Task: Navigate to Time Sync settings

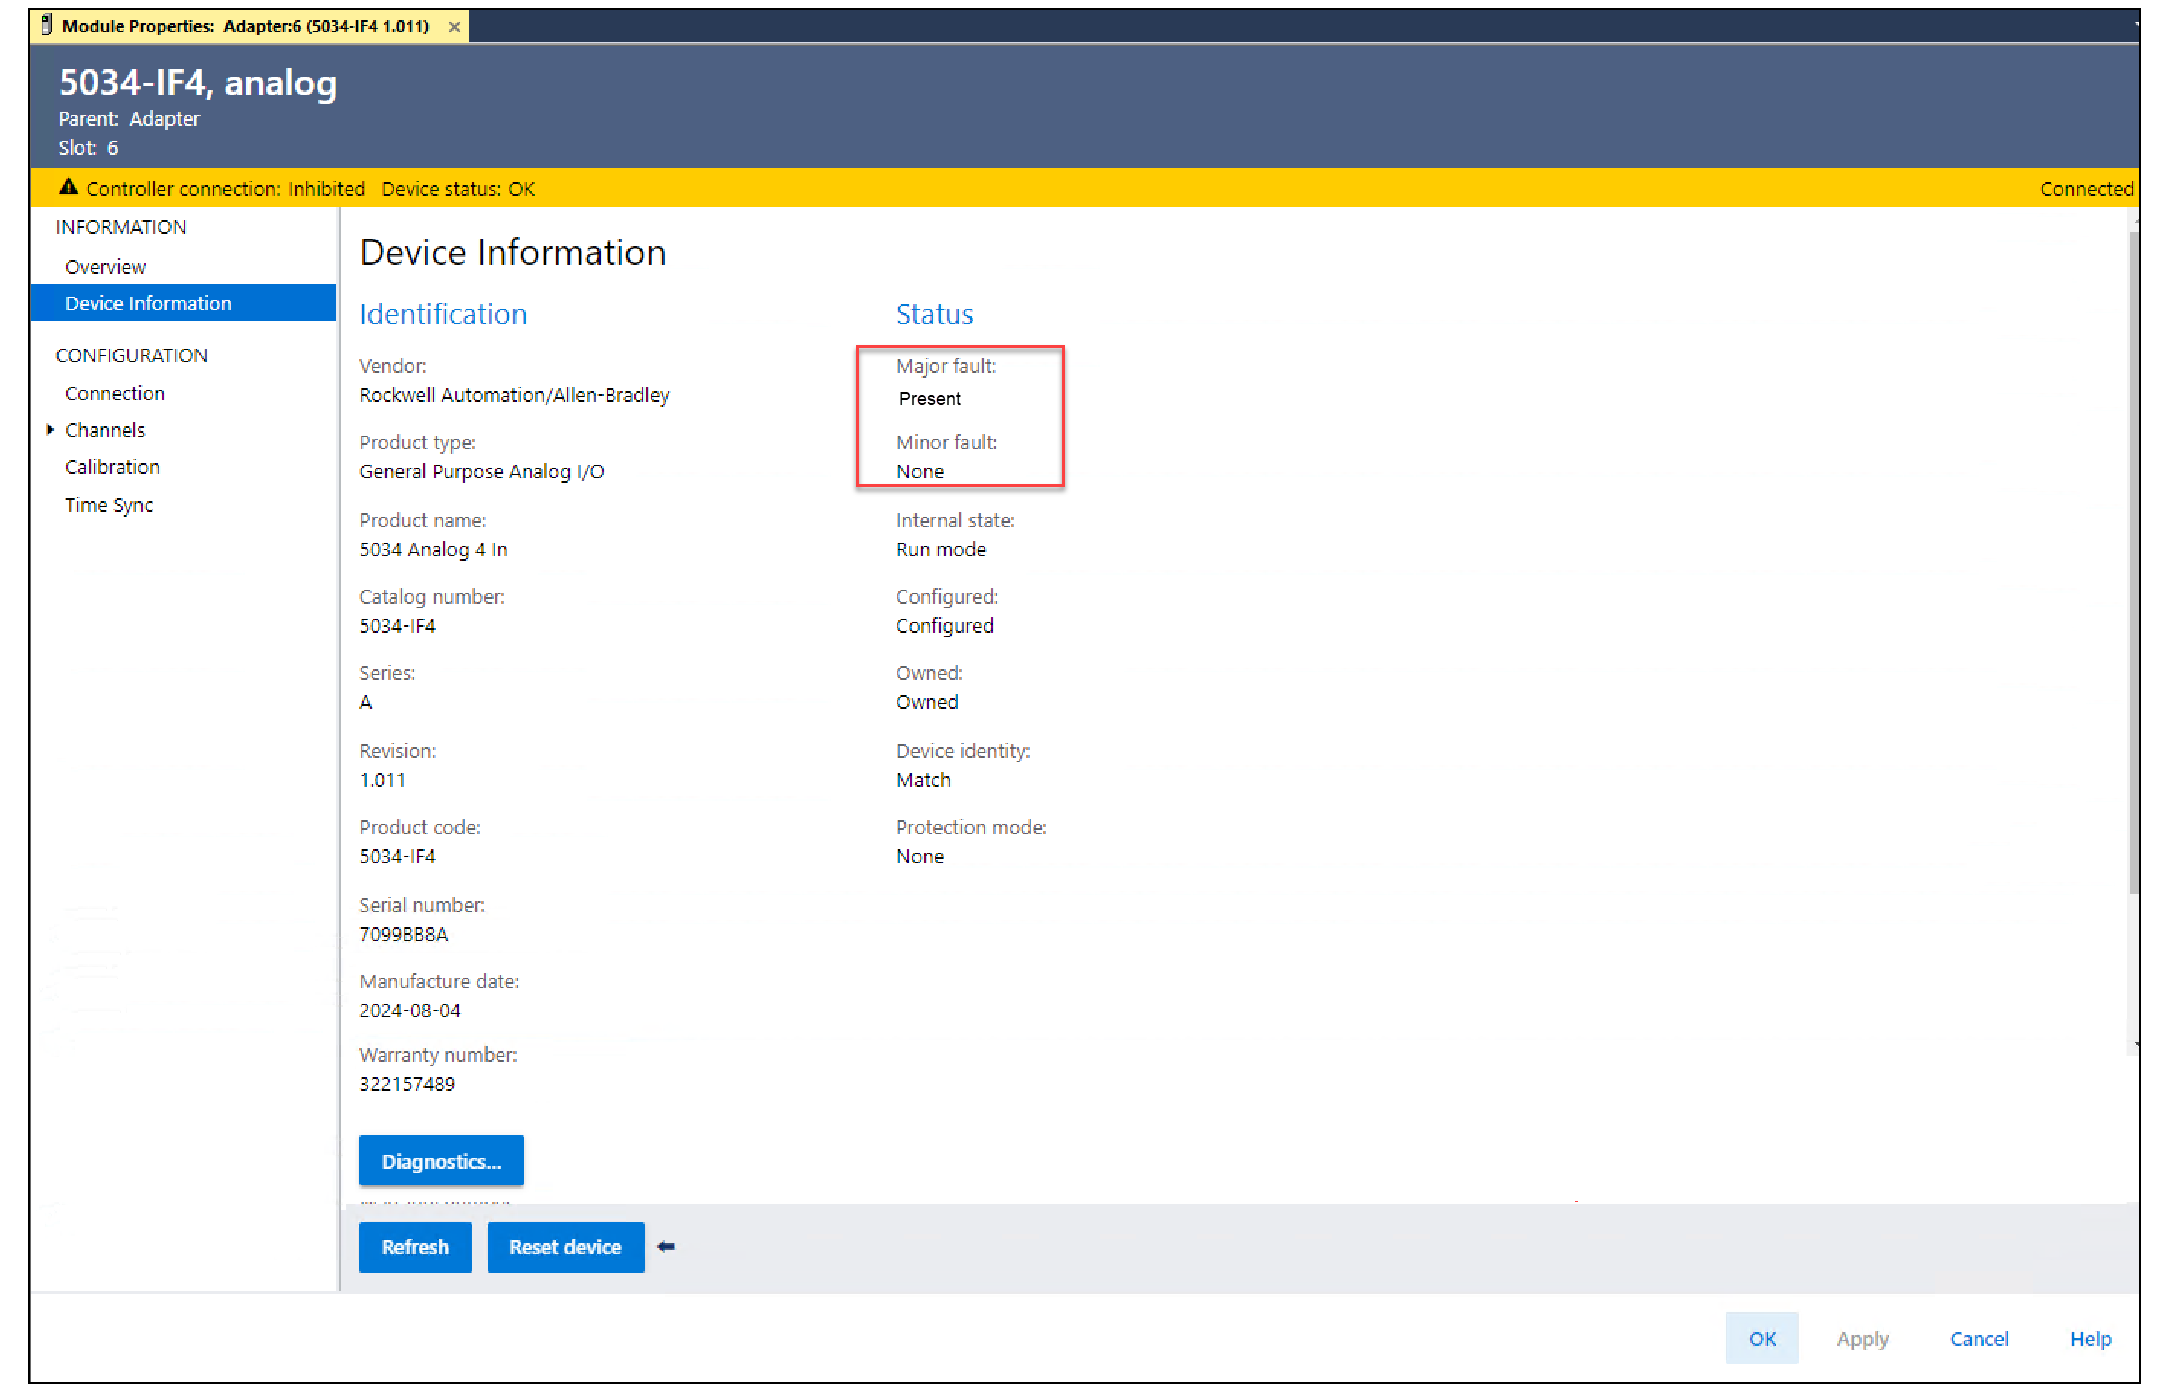Action: coord(109,505)
